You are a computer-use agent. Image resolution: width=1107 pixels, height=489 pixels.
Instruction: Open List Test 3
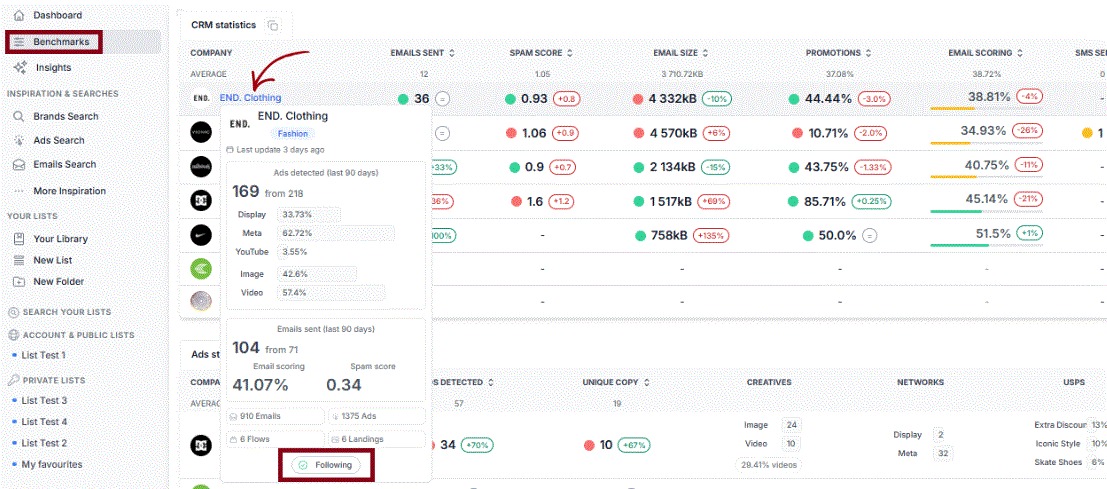(x=44, y=401)
